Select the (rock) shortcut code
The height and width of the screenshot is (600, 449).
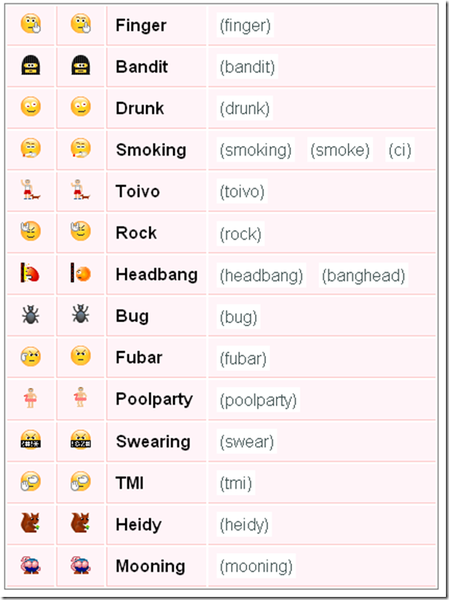(x=240, y=233)
